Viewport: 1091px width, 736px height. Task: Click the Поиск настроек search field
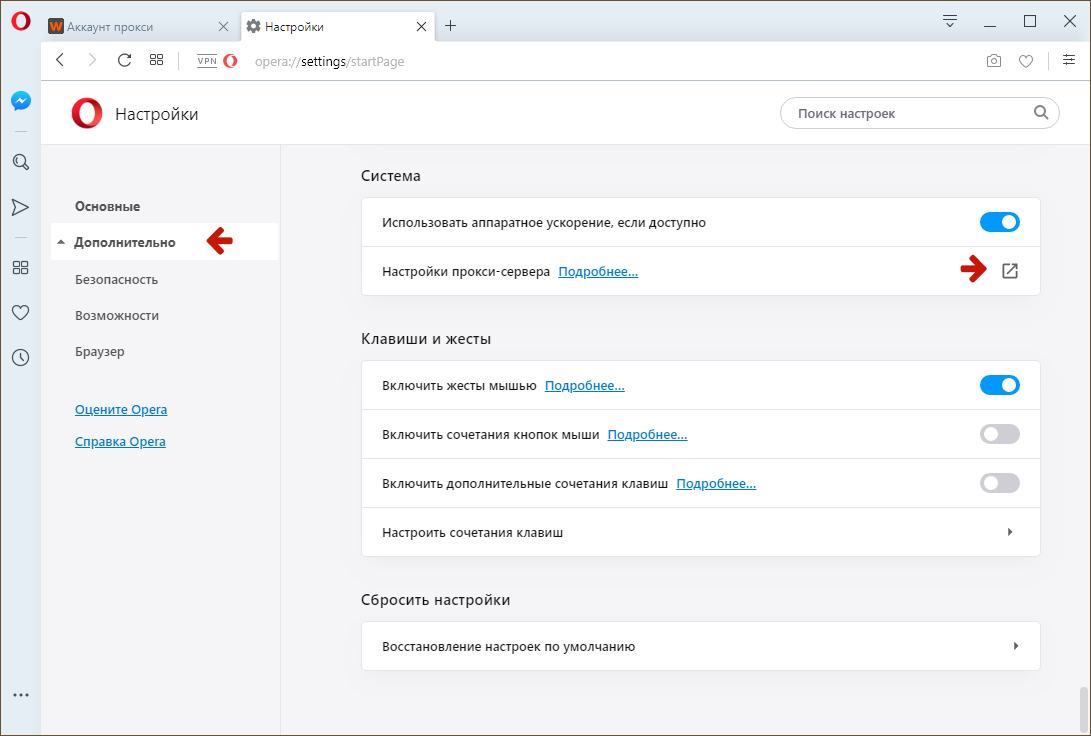tap(910, 113)
